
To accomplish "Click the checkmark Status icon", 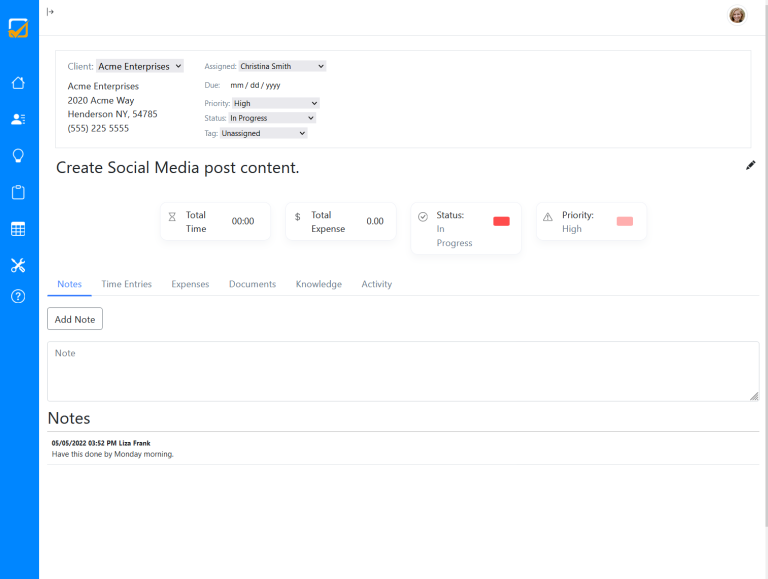I will [423, 217].
